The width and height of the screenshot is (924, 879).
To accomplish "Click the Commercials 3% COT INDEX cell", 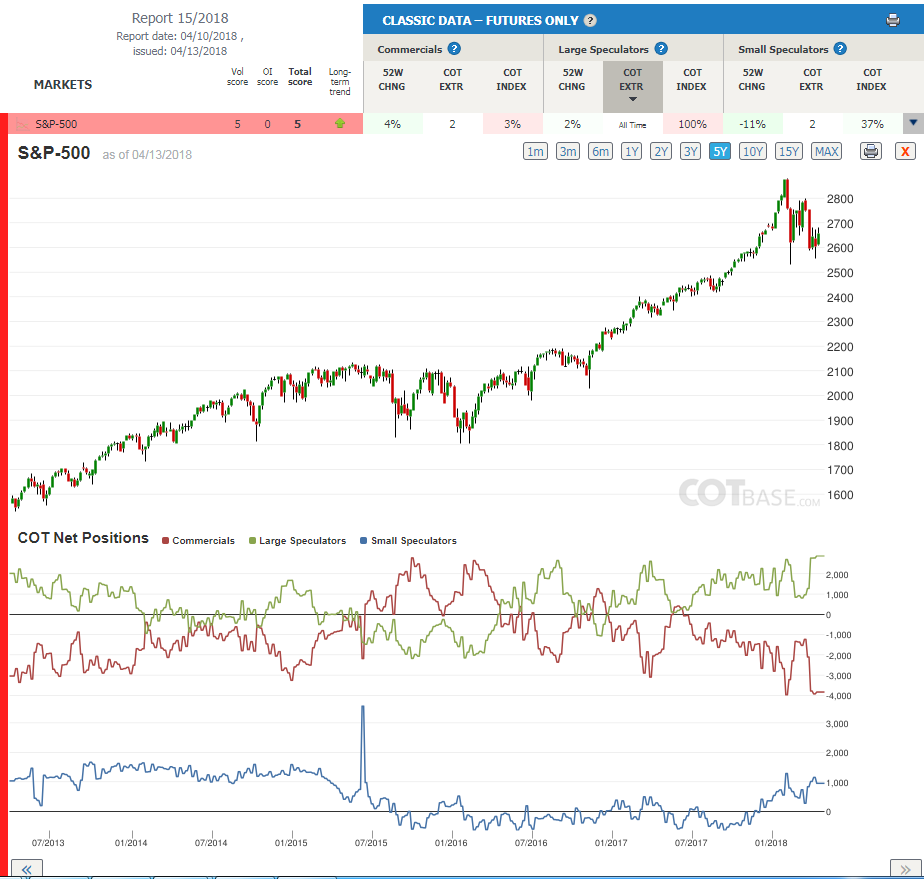I will click(512, 124).
